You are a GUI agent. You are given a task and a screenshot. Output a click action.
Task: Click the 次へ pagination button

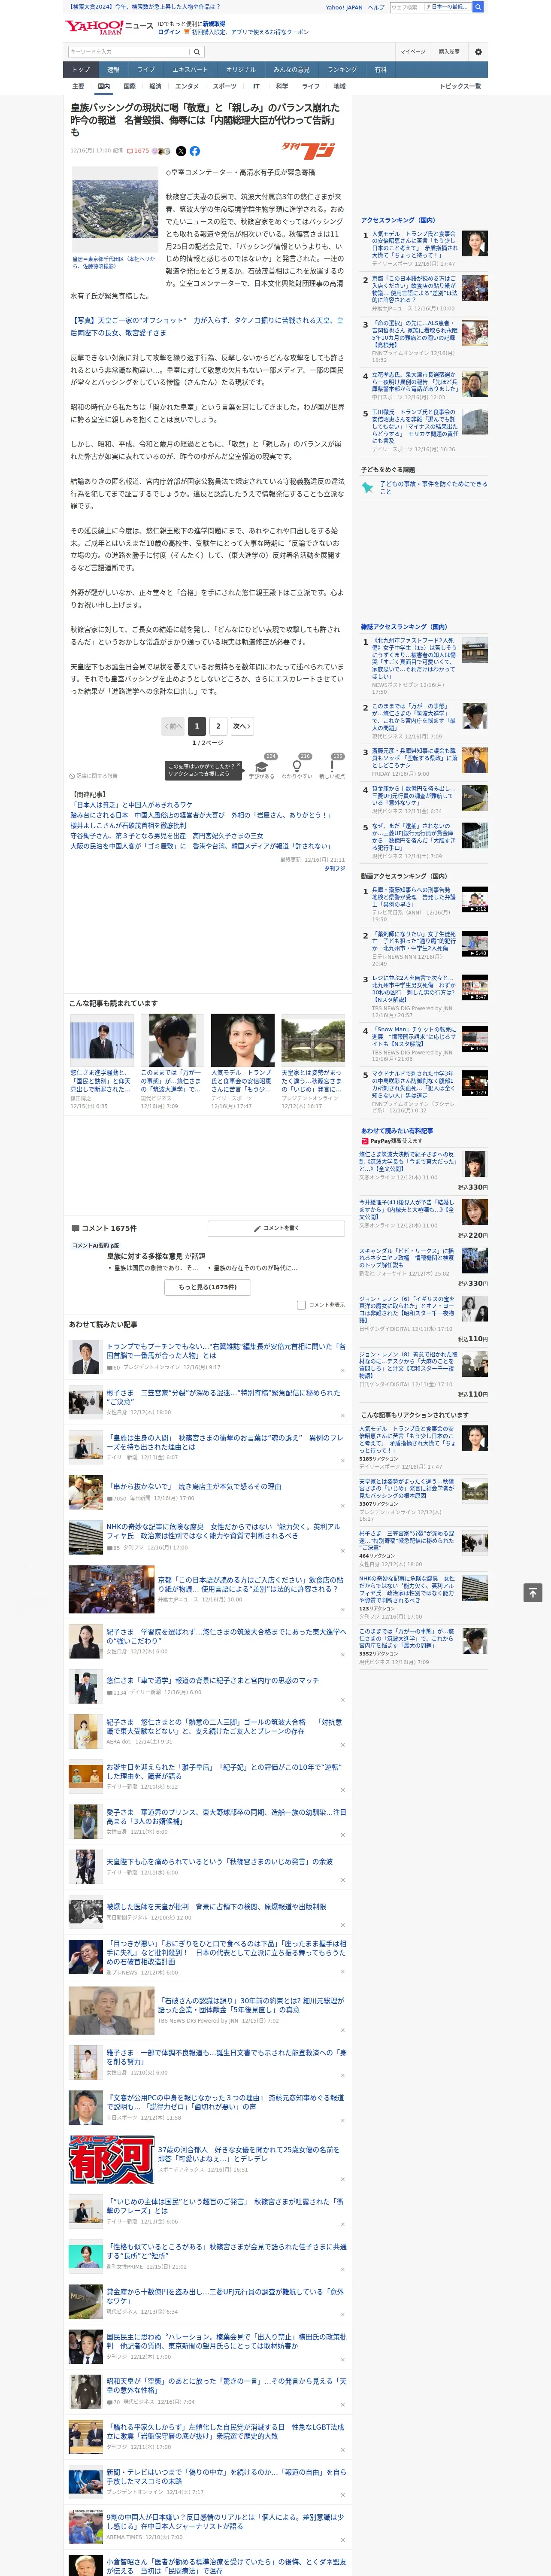pos(242,726)
